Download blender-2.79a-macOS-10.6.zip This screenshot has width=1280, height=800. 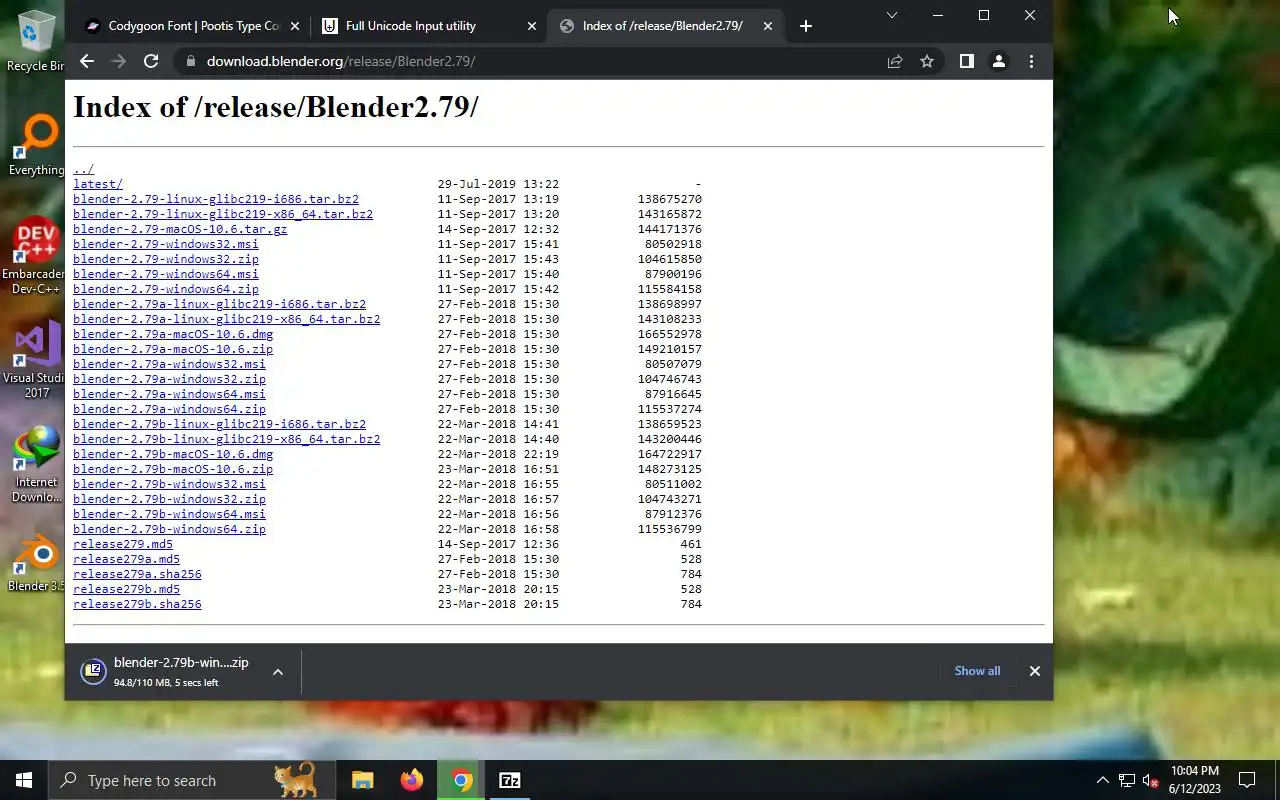(x=173, y=349)
